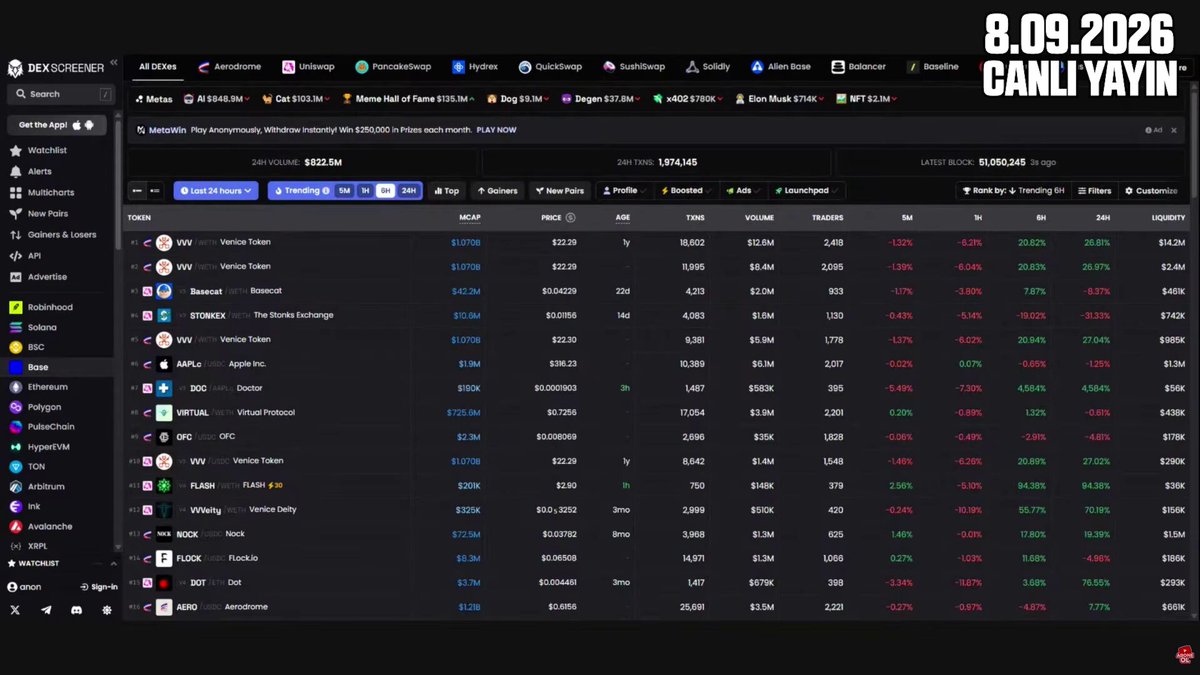Click the BSC chain icon

pos(15,347)
